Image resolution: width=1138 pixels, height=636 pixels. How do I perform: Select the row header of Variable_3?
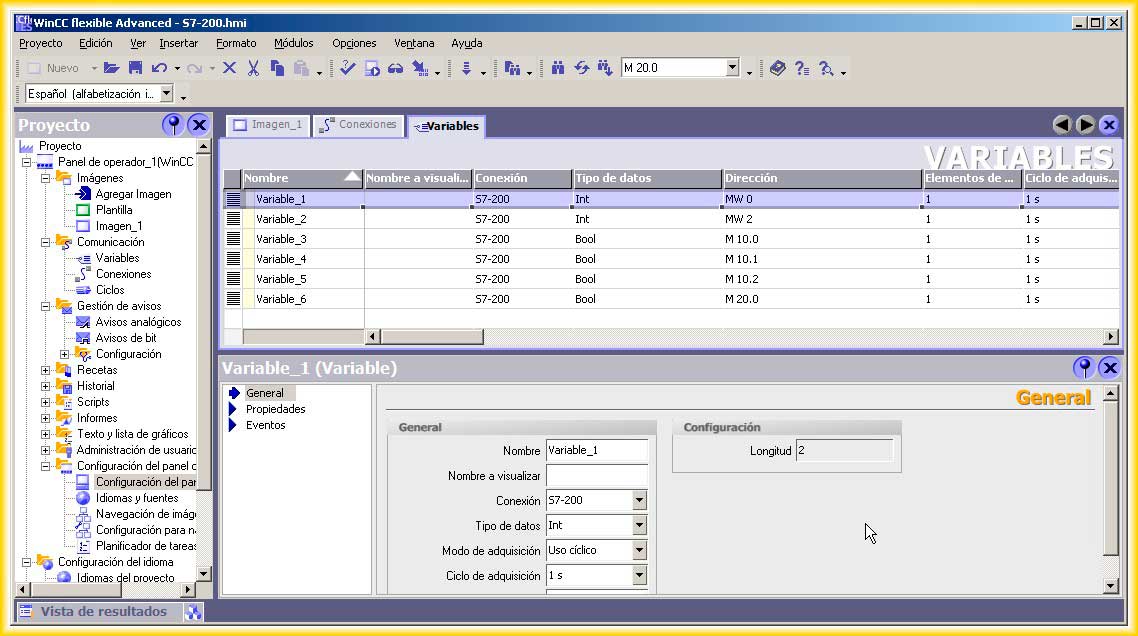pos(233,239)
